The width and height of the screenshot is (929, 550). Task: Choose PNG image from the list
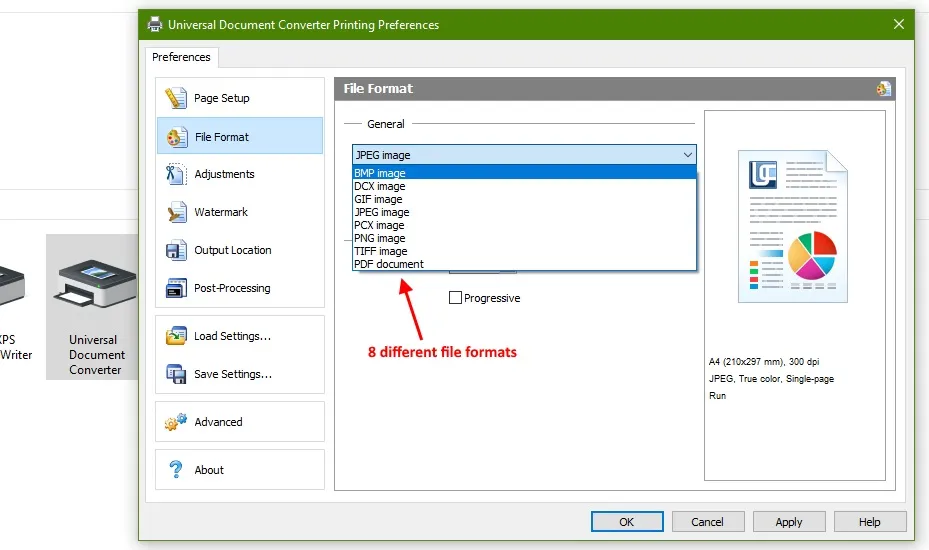click(524, 238)
